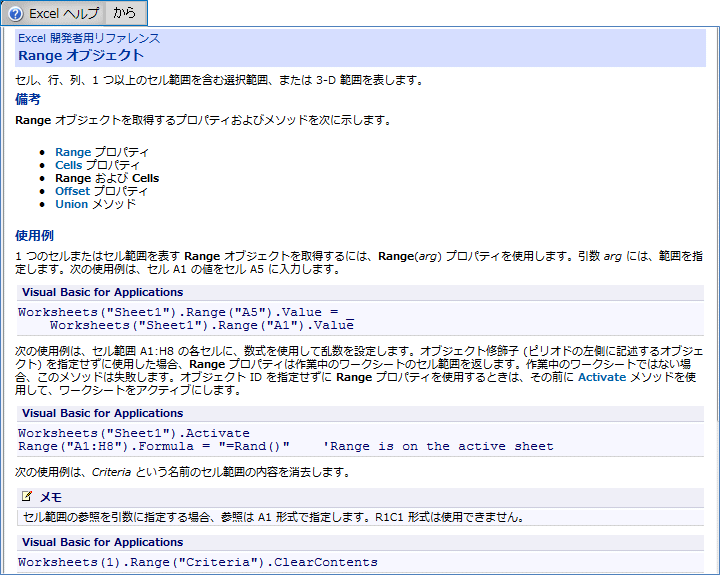Click the メモ label in the note box
Viewport: 720px width, 575px height.
tap(51, 497)
